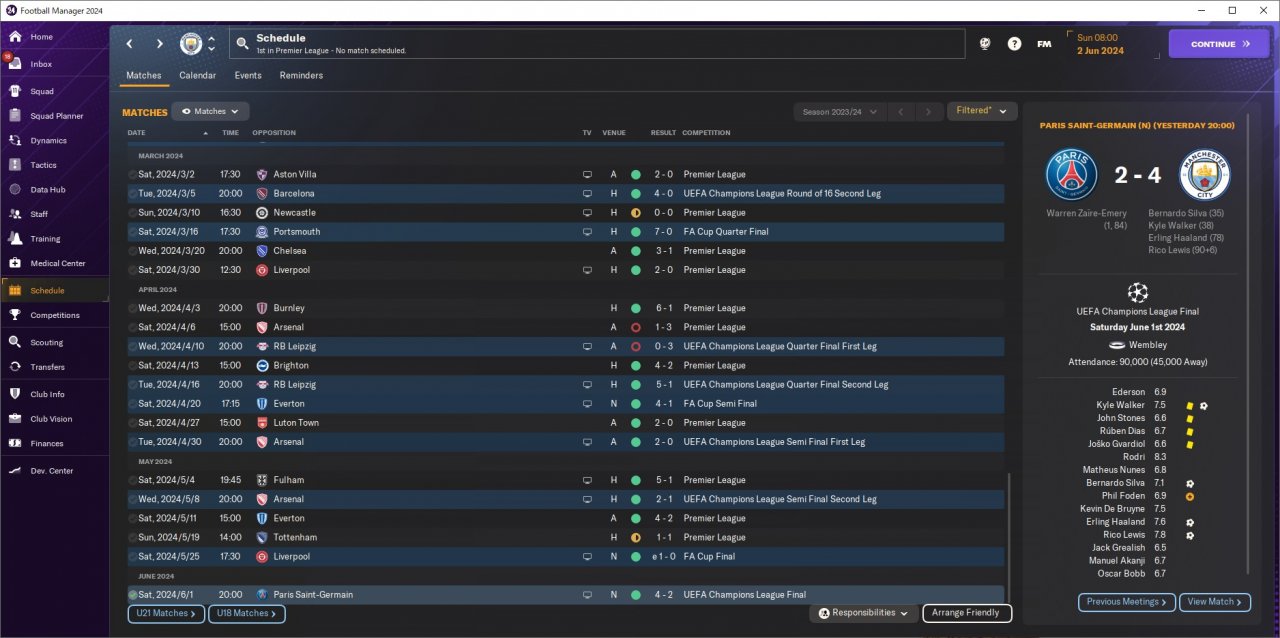Toggle the marker on the Burnley row
The width and height of the screenshot is (1280, 638).
point(133,308)
